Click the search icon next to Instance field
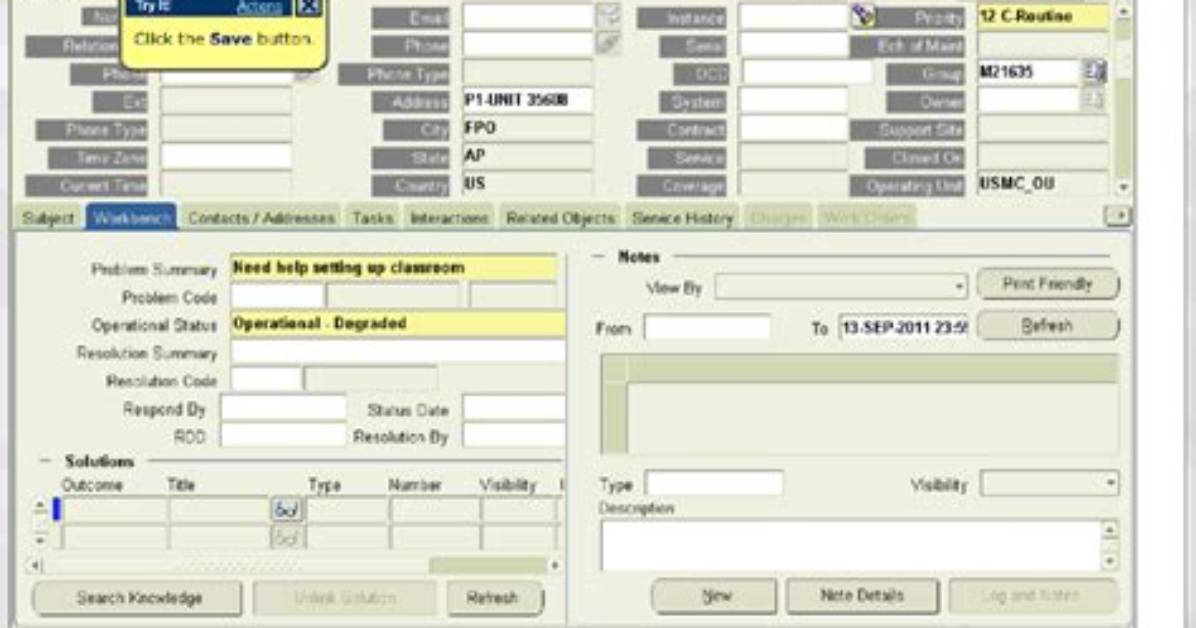Viewport: 1196px width, 628px height. 863,16
